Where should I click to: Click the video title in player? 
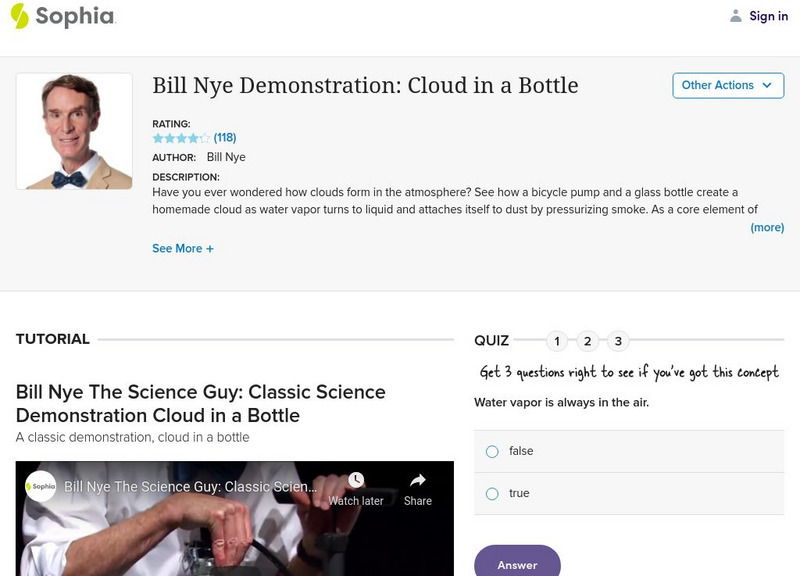point(190,487)
